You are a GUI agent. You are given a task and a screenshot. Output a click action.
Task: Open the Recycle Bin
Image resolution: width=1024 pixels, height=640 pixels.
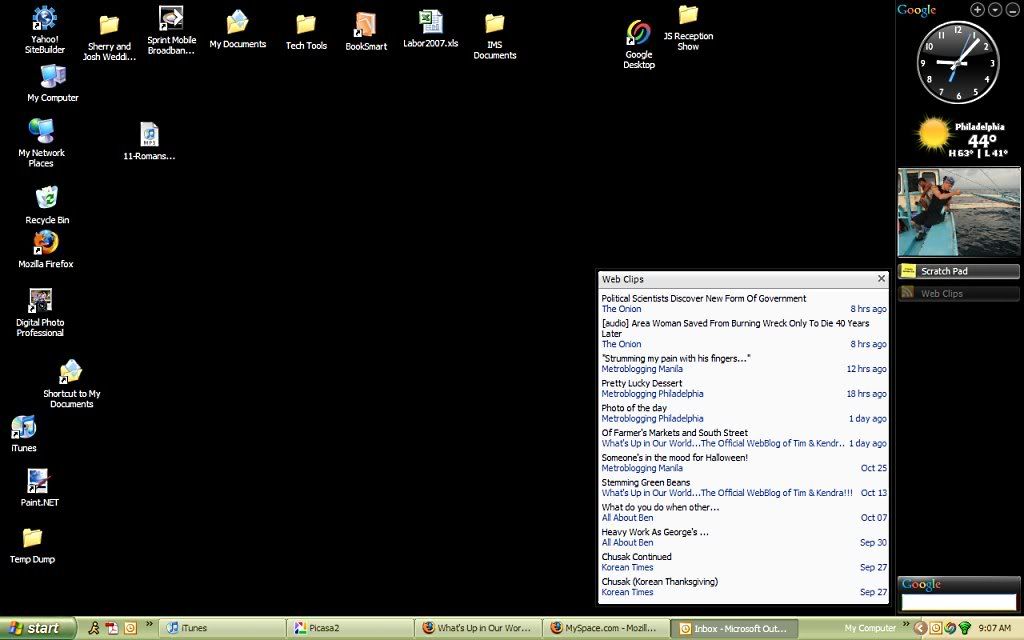47,205
